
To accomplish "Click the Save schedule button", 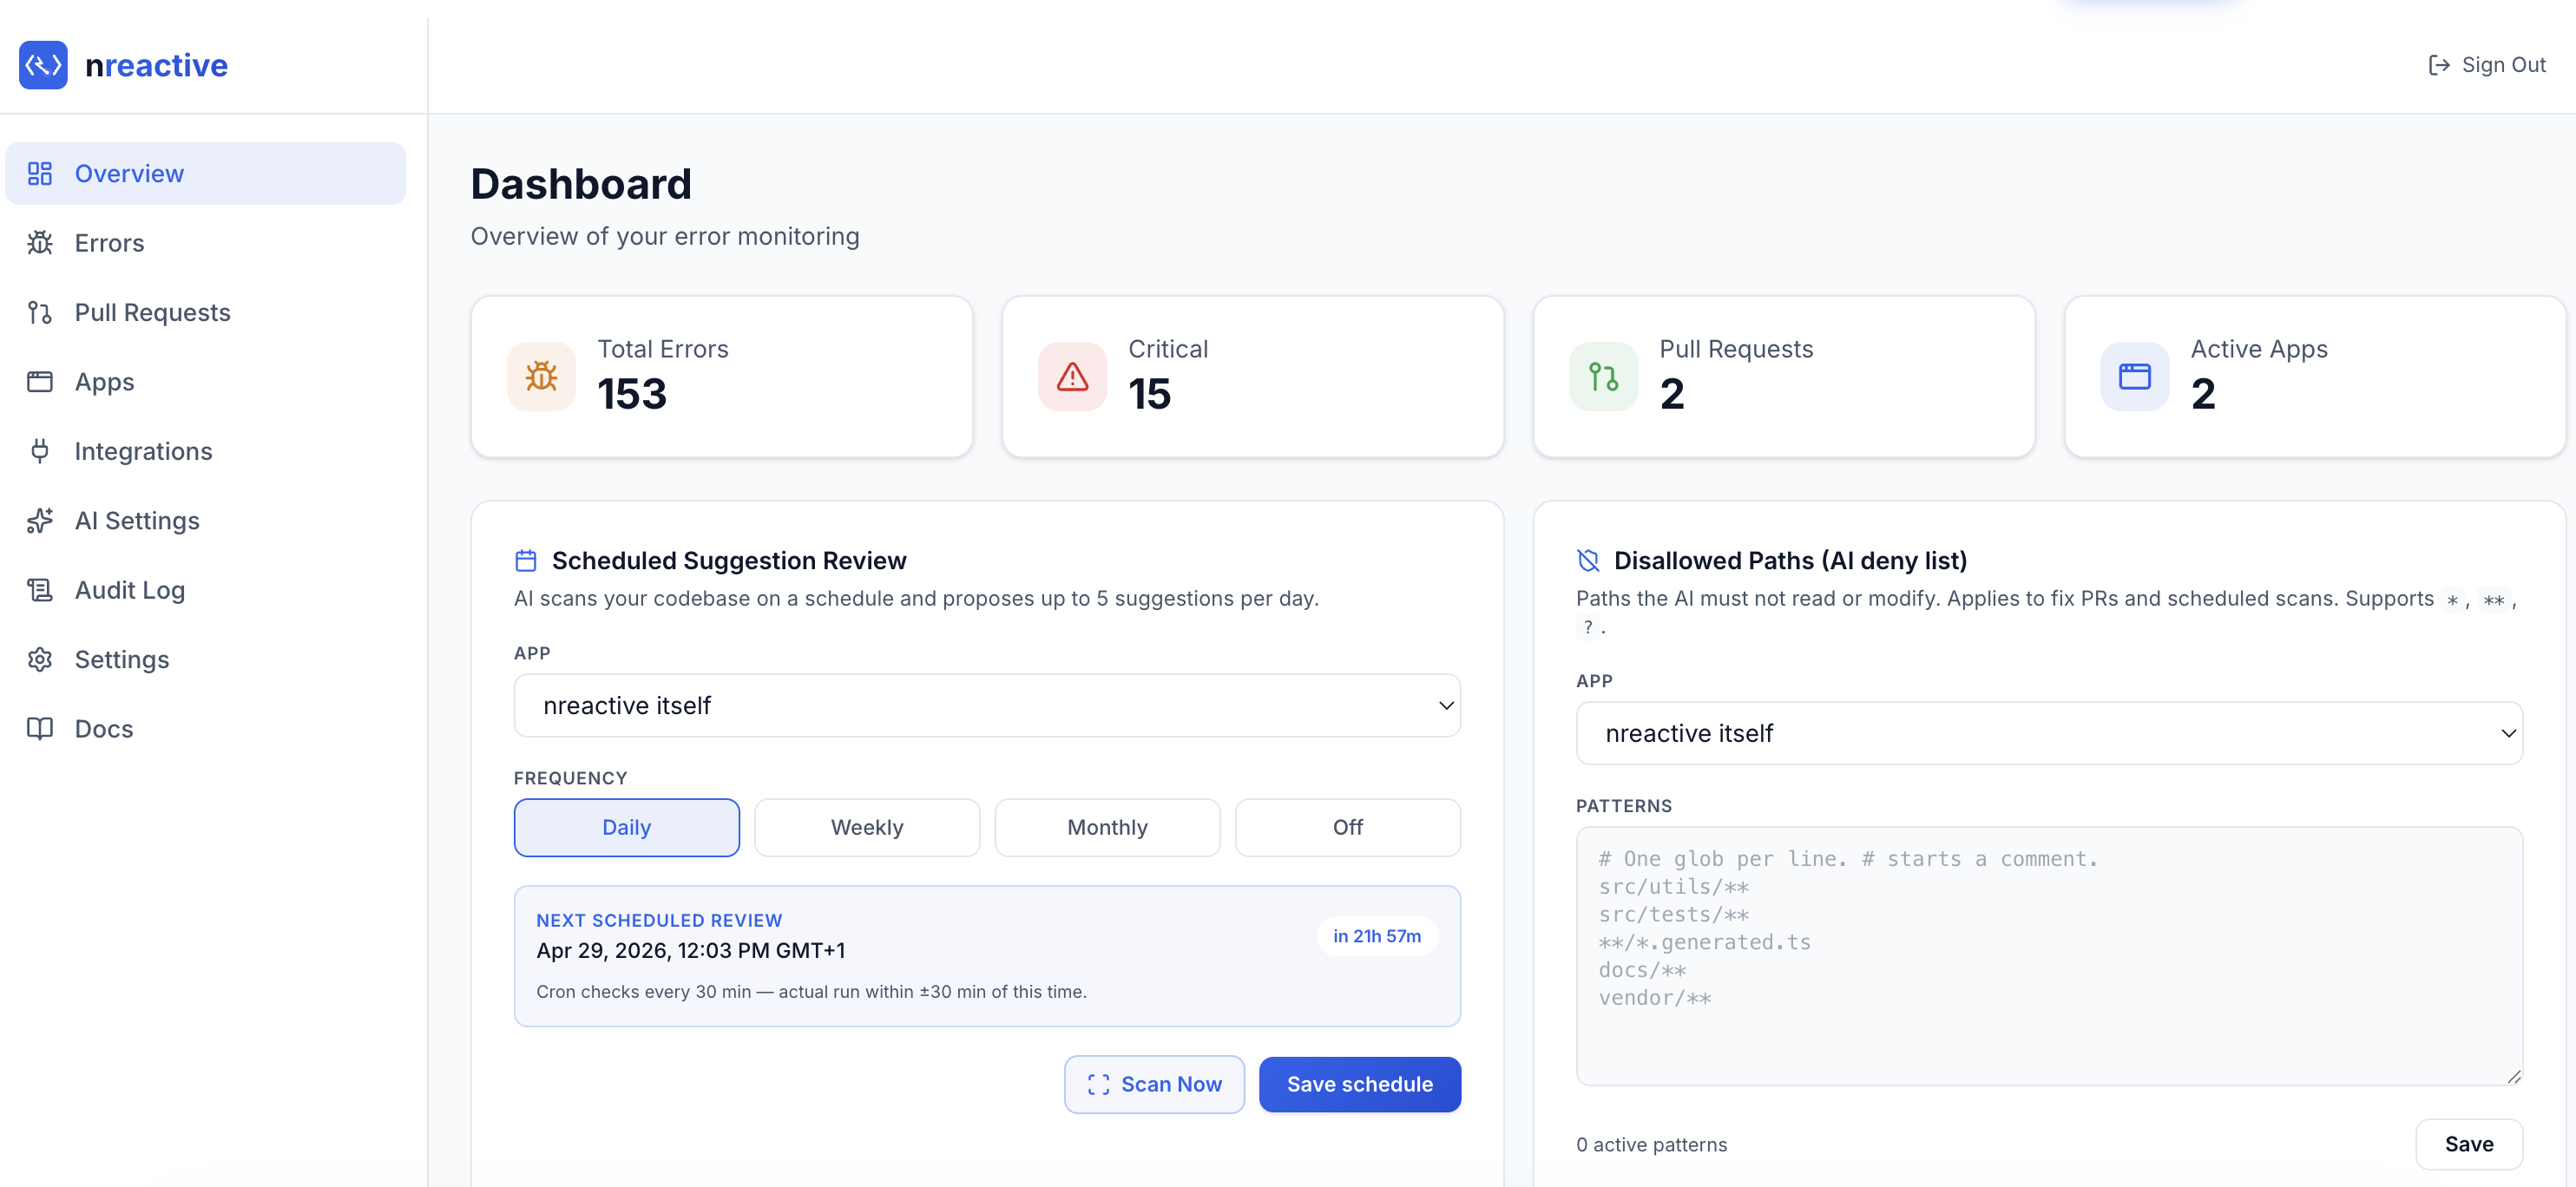I will pos(1360,1085).
